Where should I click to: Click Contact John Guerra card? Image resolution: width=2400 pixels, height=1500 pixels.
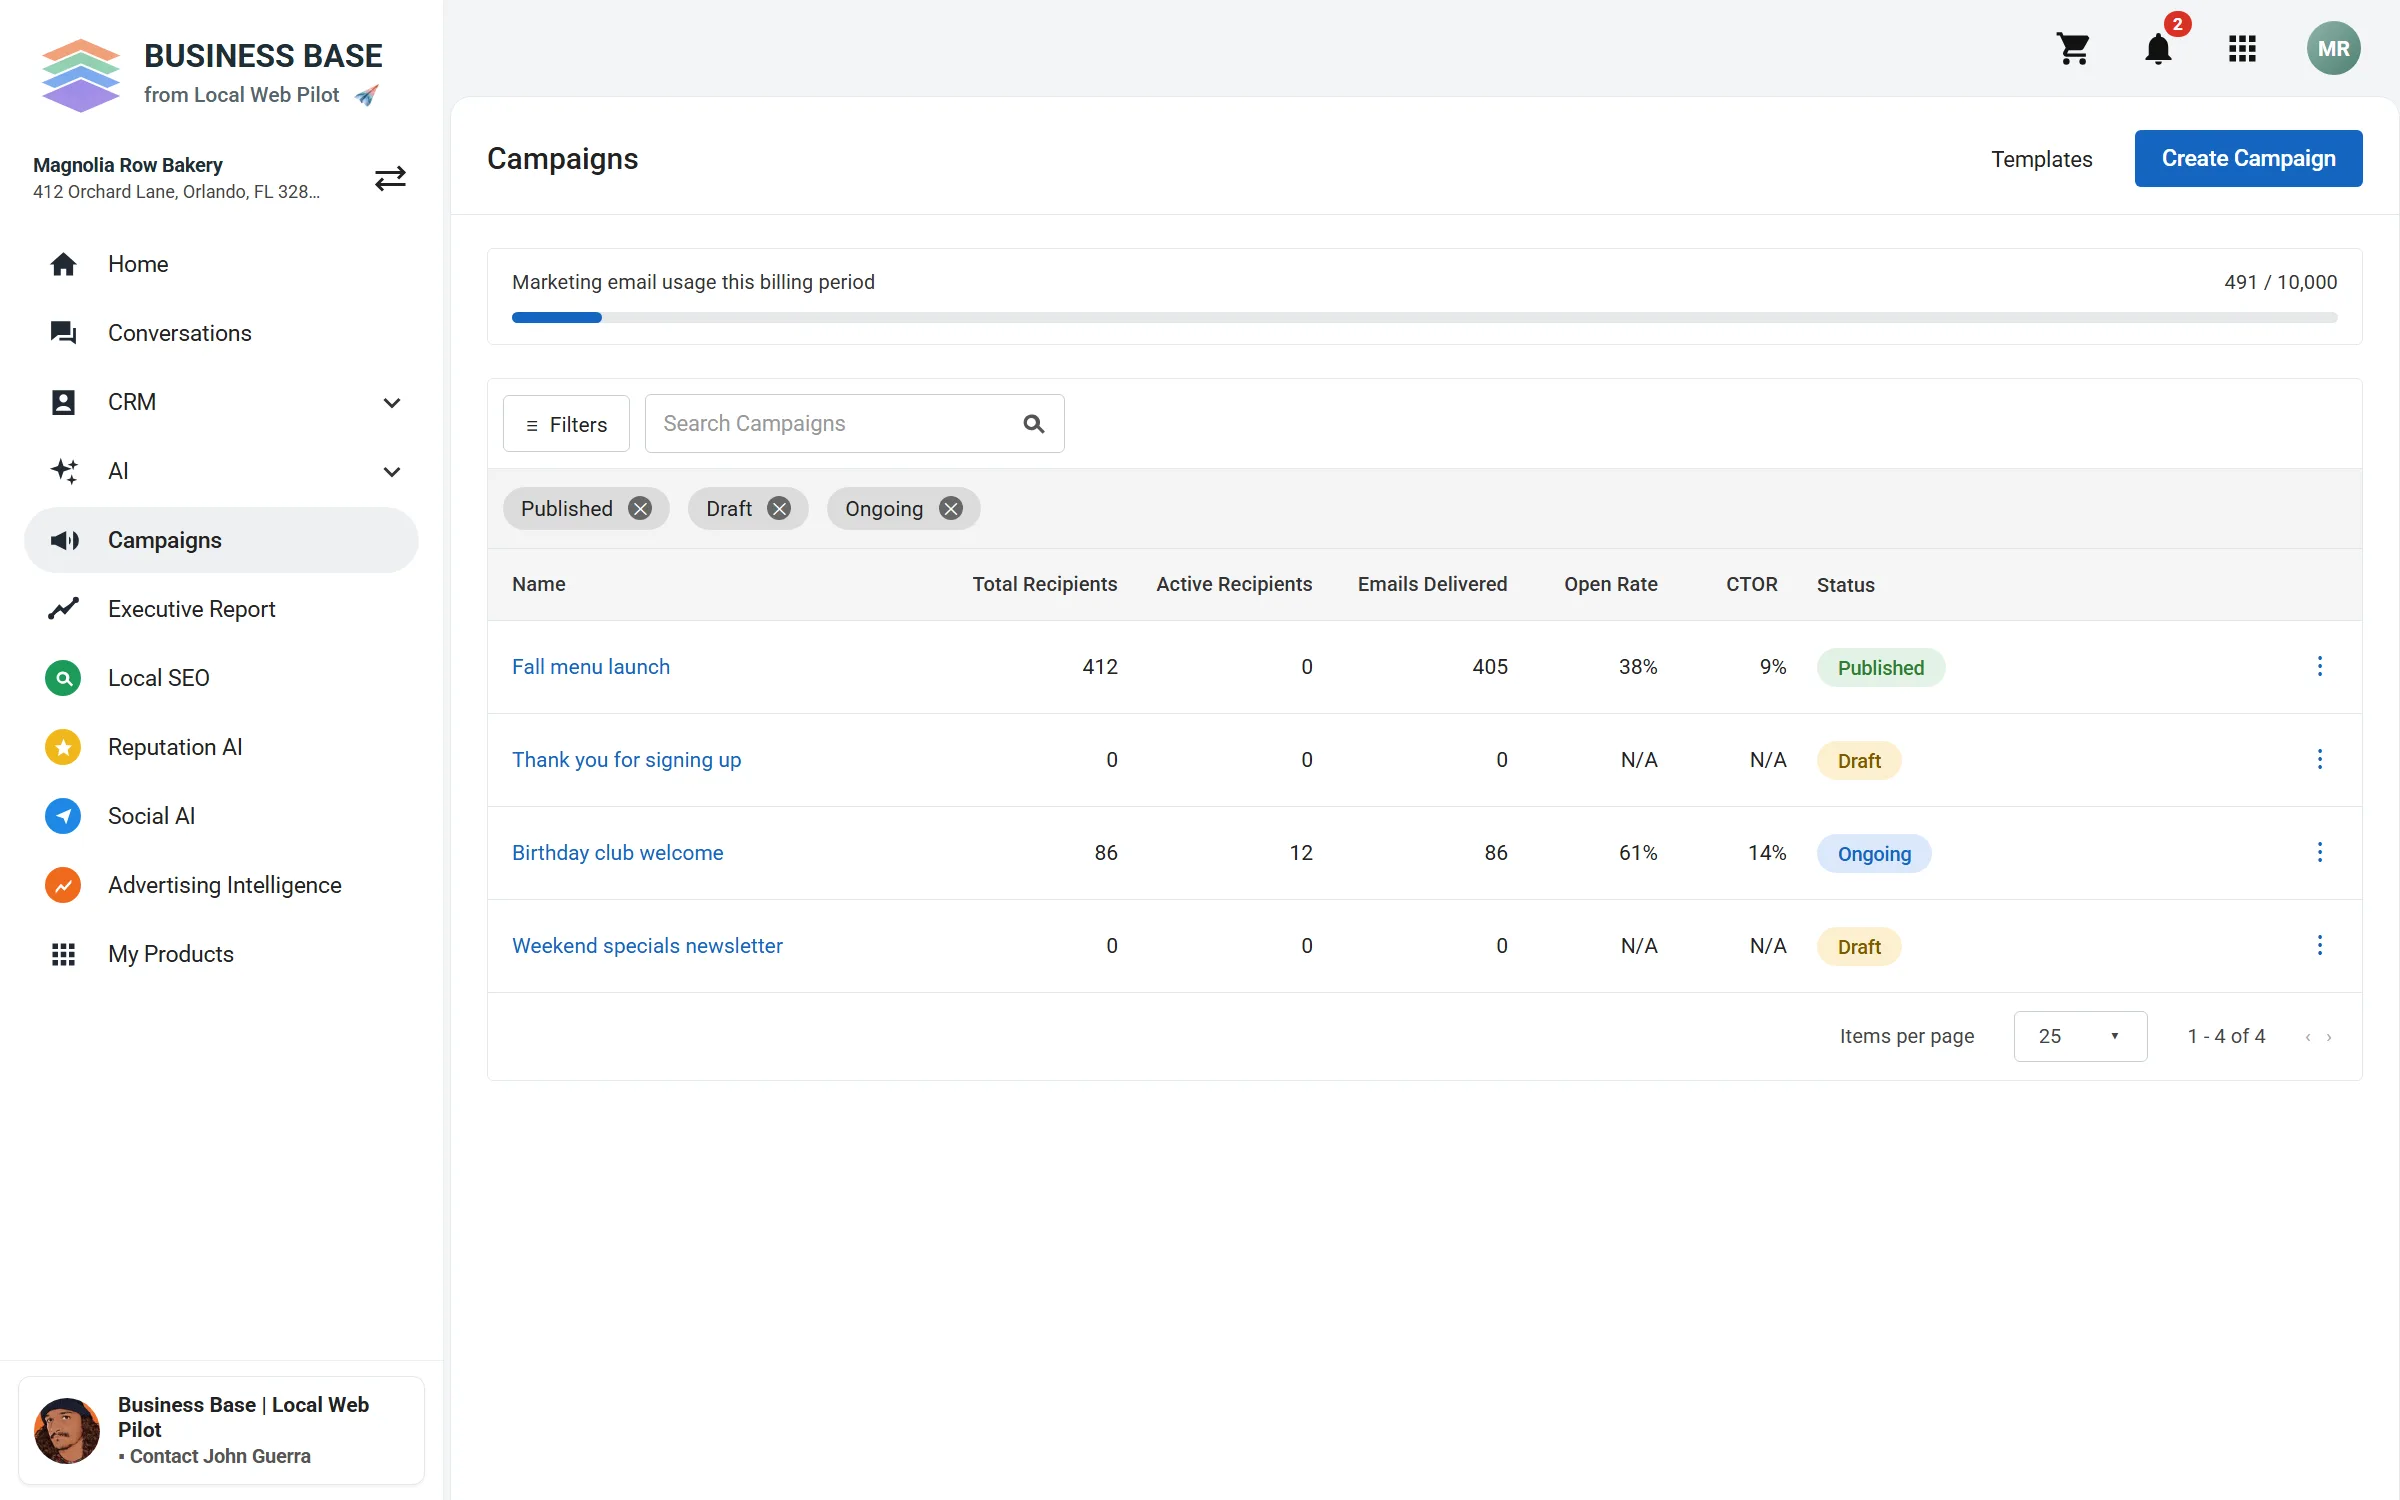(221, 1430)
